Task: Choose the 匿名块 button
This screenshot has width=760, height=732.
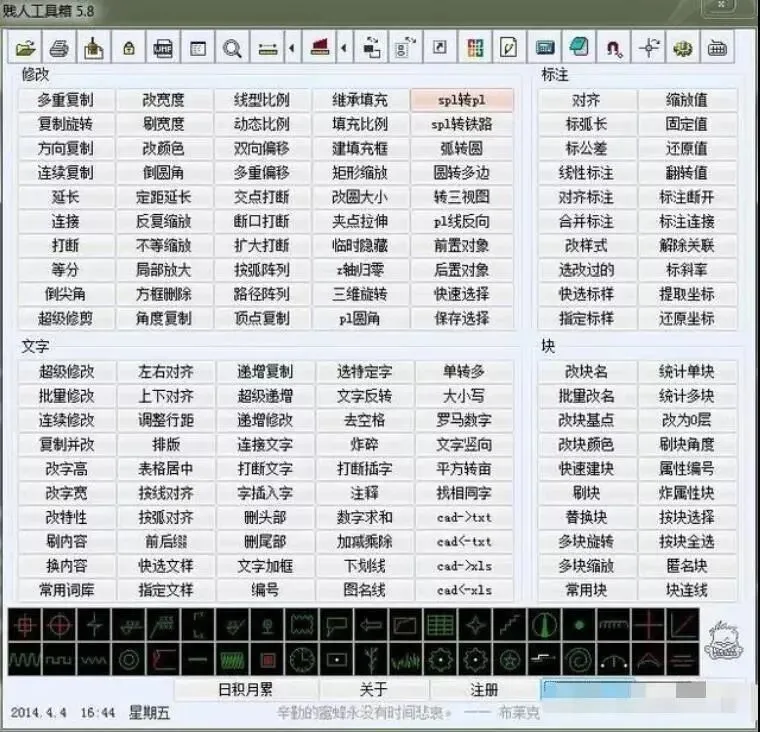Action: pyautogui.click(x=687, y=566)
